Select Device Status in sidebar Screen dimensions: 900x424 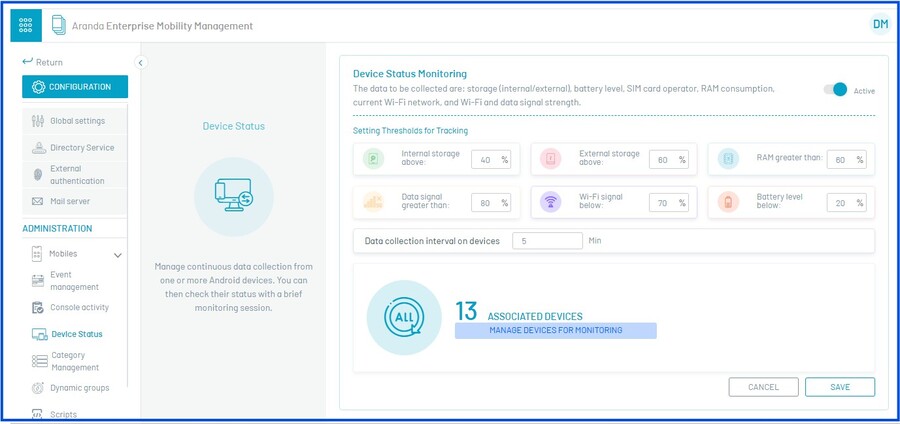point(76,334)
